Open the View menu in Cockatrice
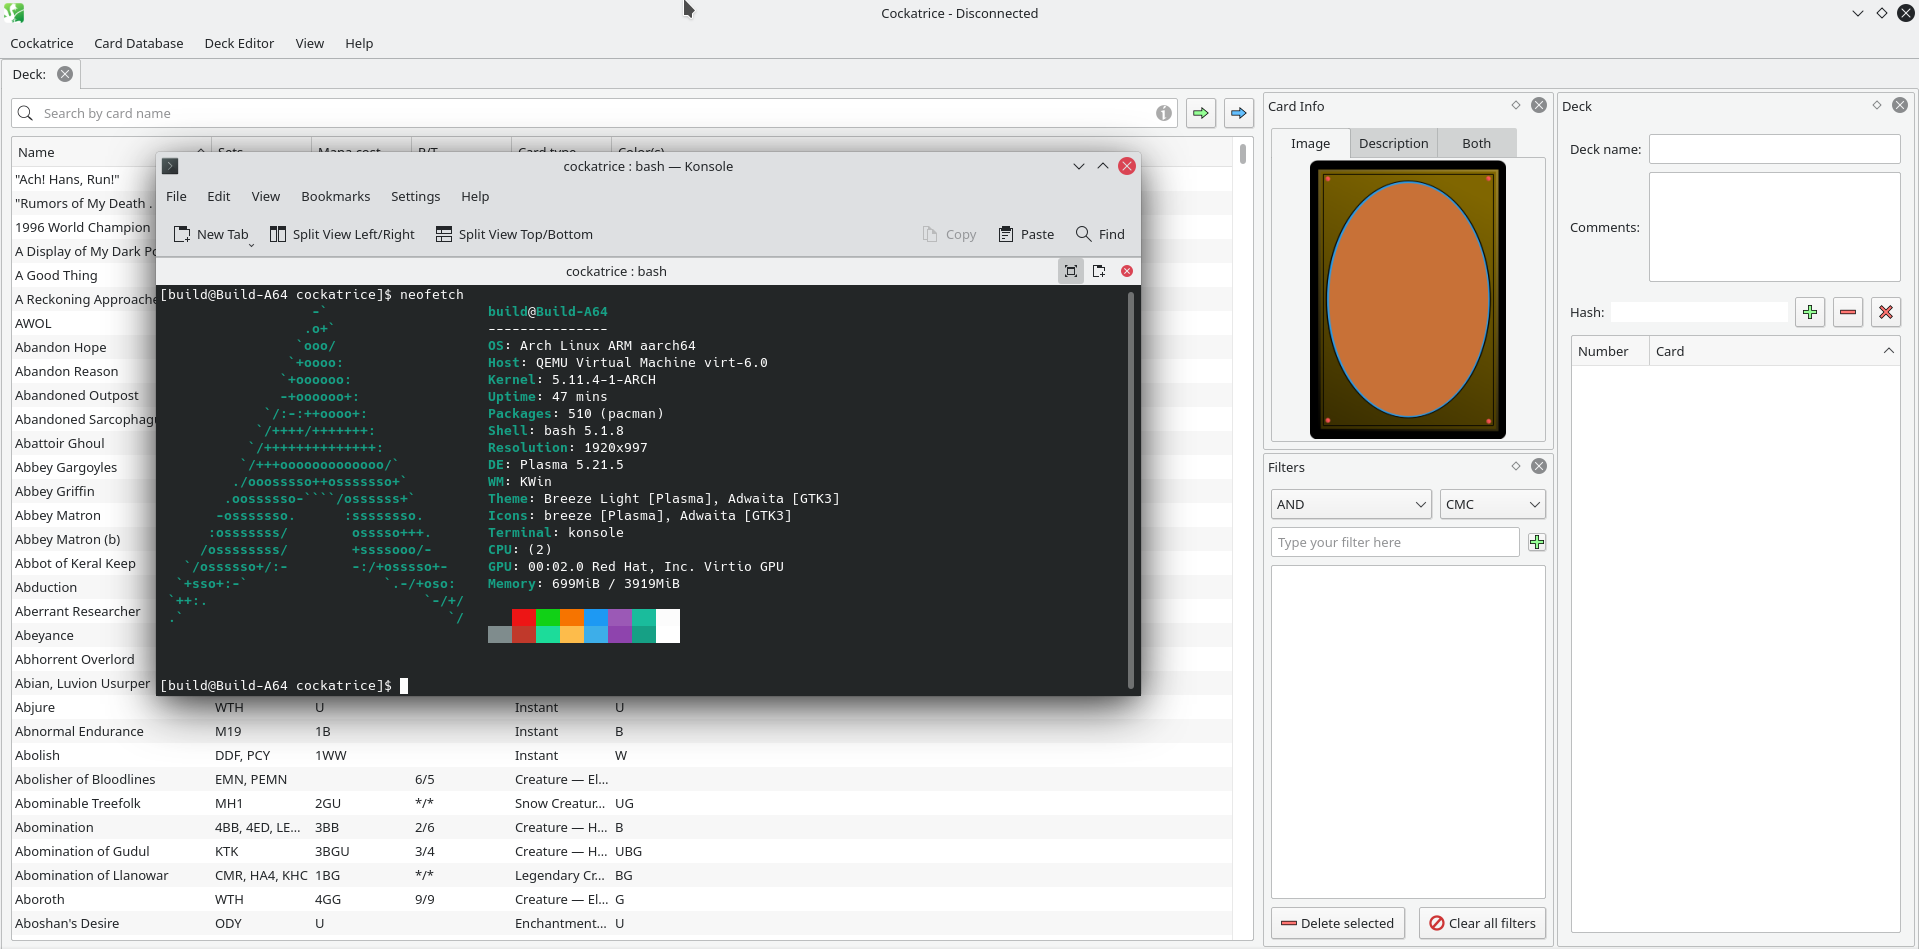Image resolution: width=1919 pixels, height=949 pixels. tap(310, 43)
